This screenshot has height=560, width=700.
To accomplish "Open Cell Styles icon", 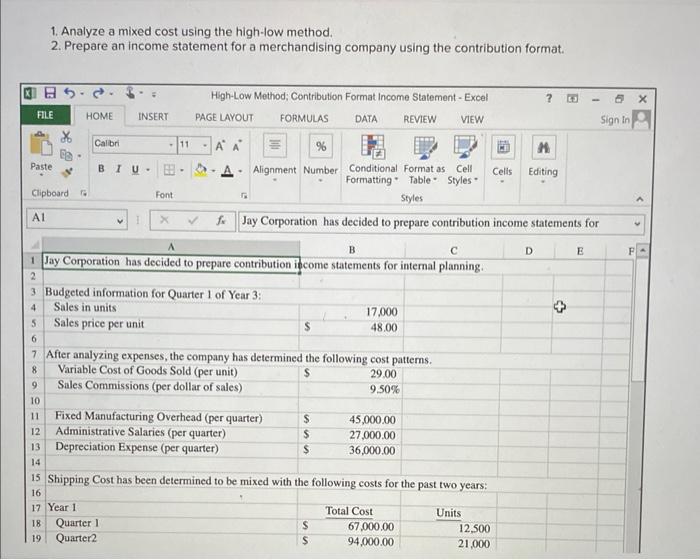I will click(x=464, y=147).
